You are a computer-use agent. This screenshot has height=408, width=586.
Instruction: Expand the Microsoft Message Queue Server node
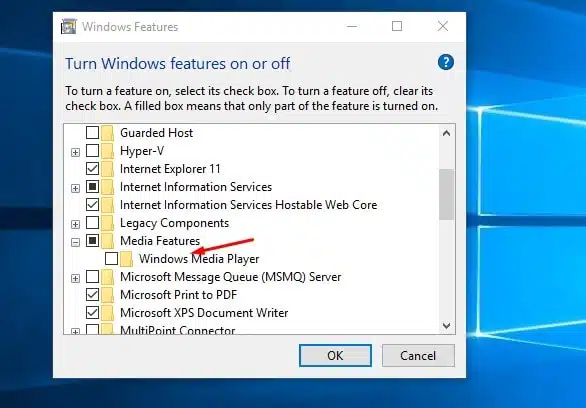(75, 278)
